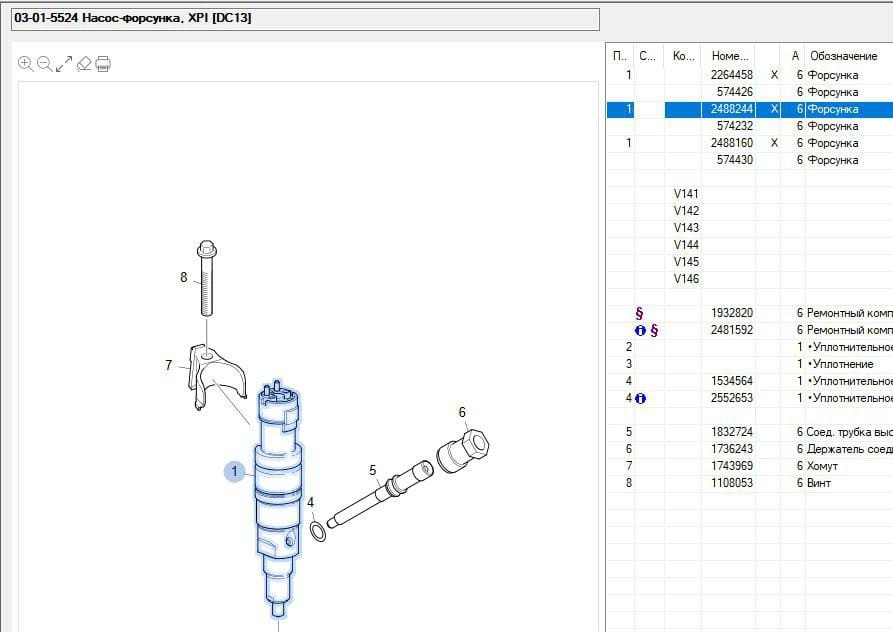This screenshot has width=893, height=632.
Task: Click the Номе... column header
Action: tap(727, 56)
